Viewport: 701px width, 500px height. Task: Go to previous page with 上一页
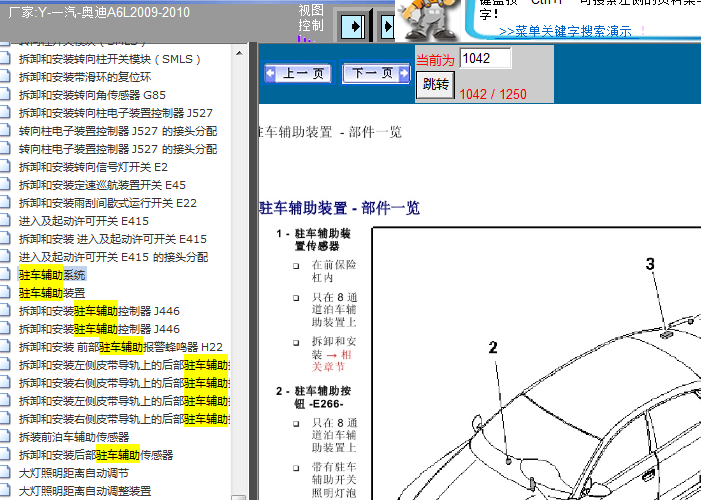click(x=299, y=73)
